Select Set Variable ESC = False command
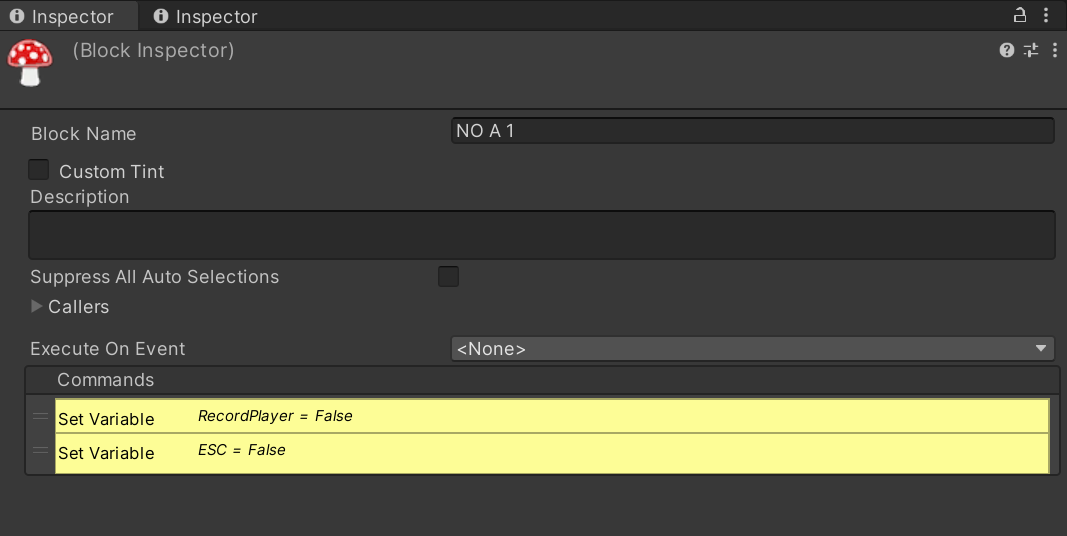1067x536 pixels. pyautogui.click(x=552, y=453)
